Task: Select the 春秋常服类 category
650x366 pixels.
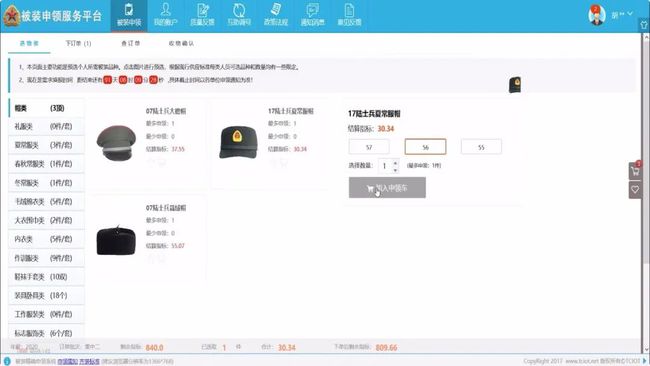Action: click(46, 164)
